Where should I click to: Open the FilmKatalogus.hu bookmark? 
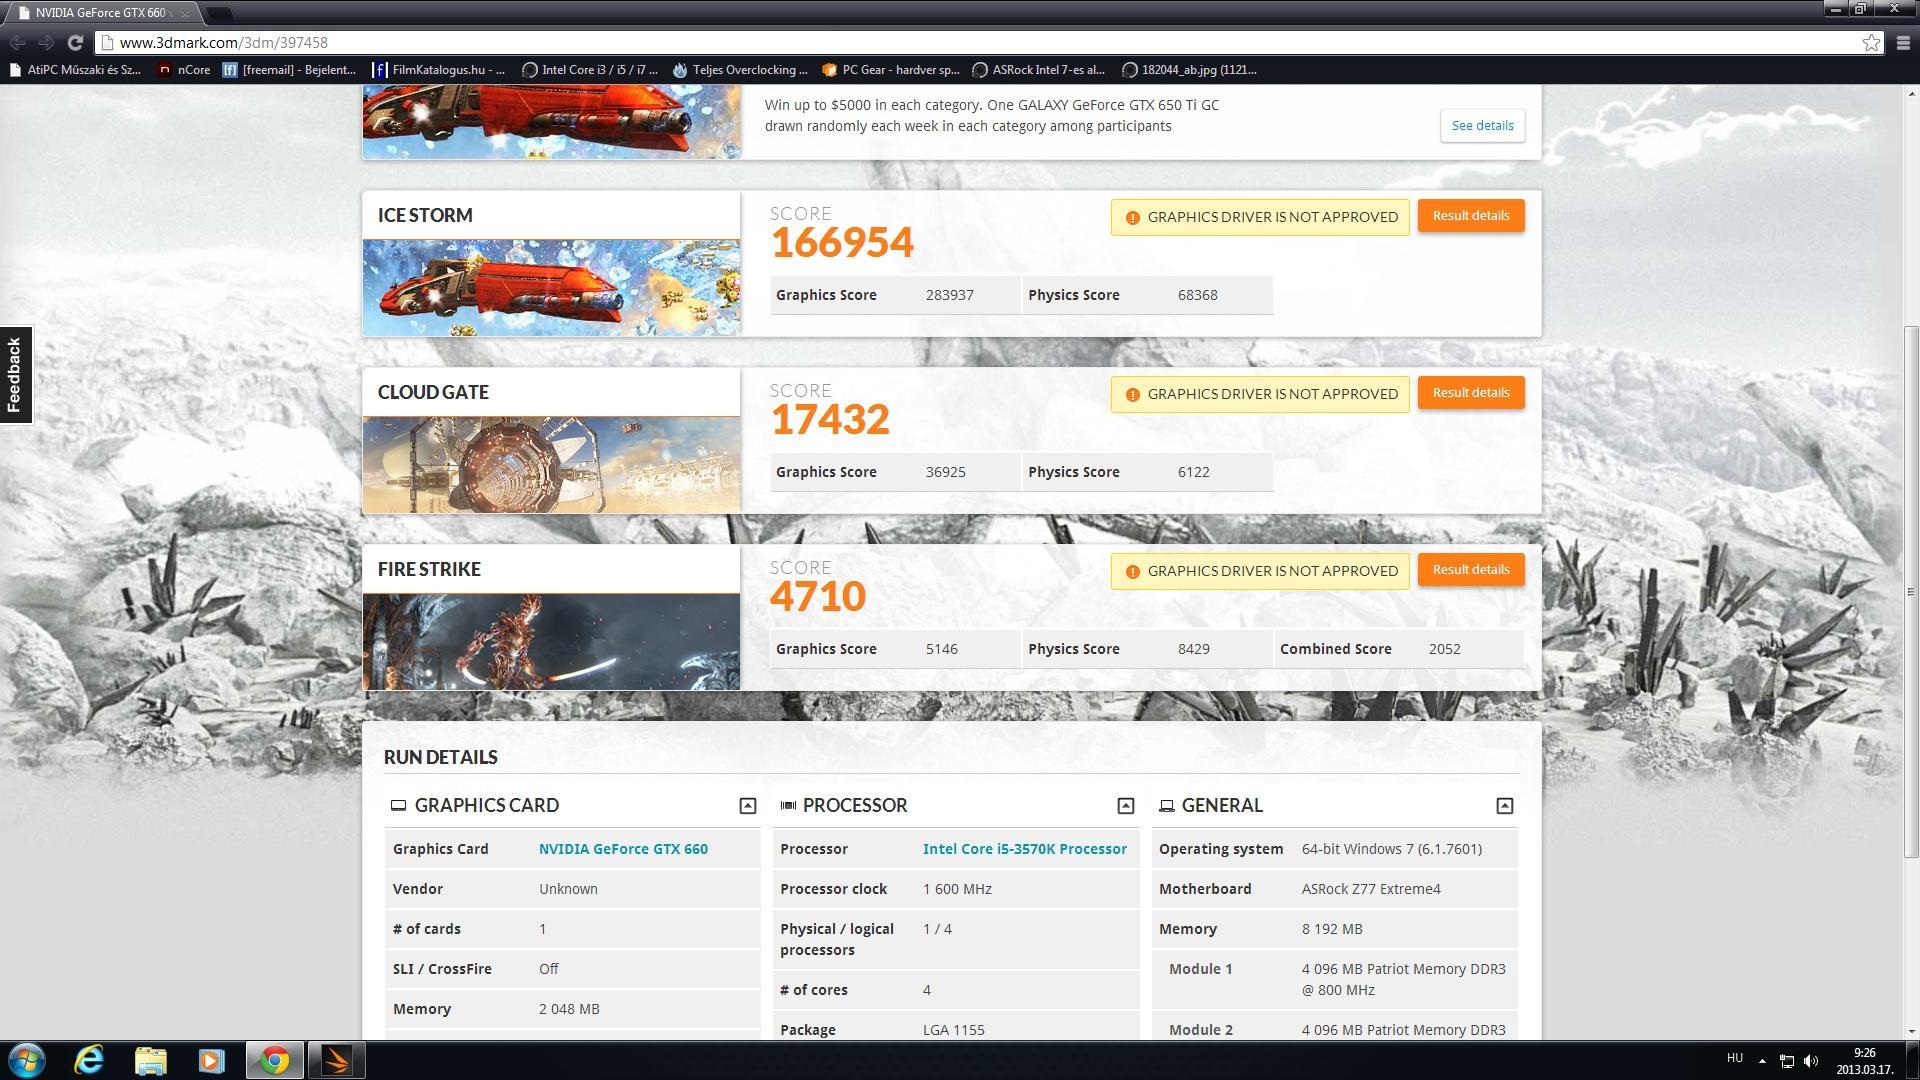tap(440, 70)
